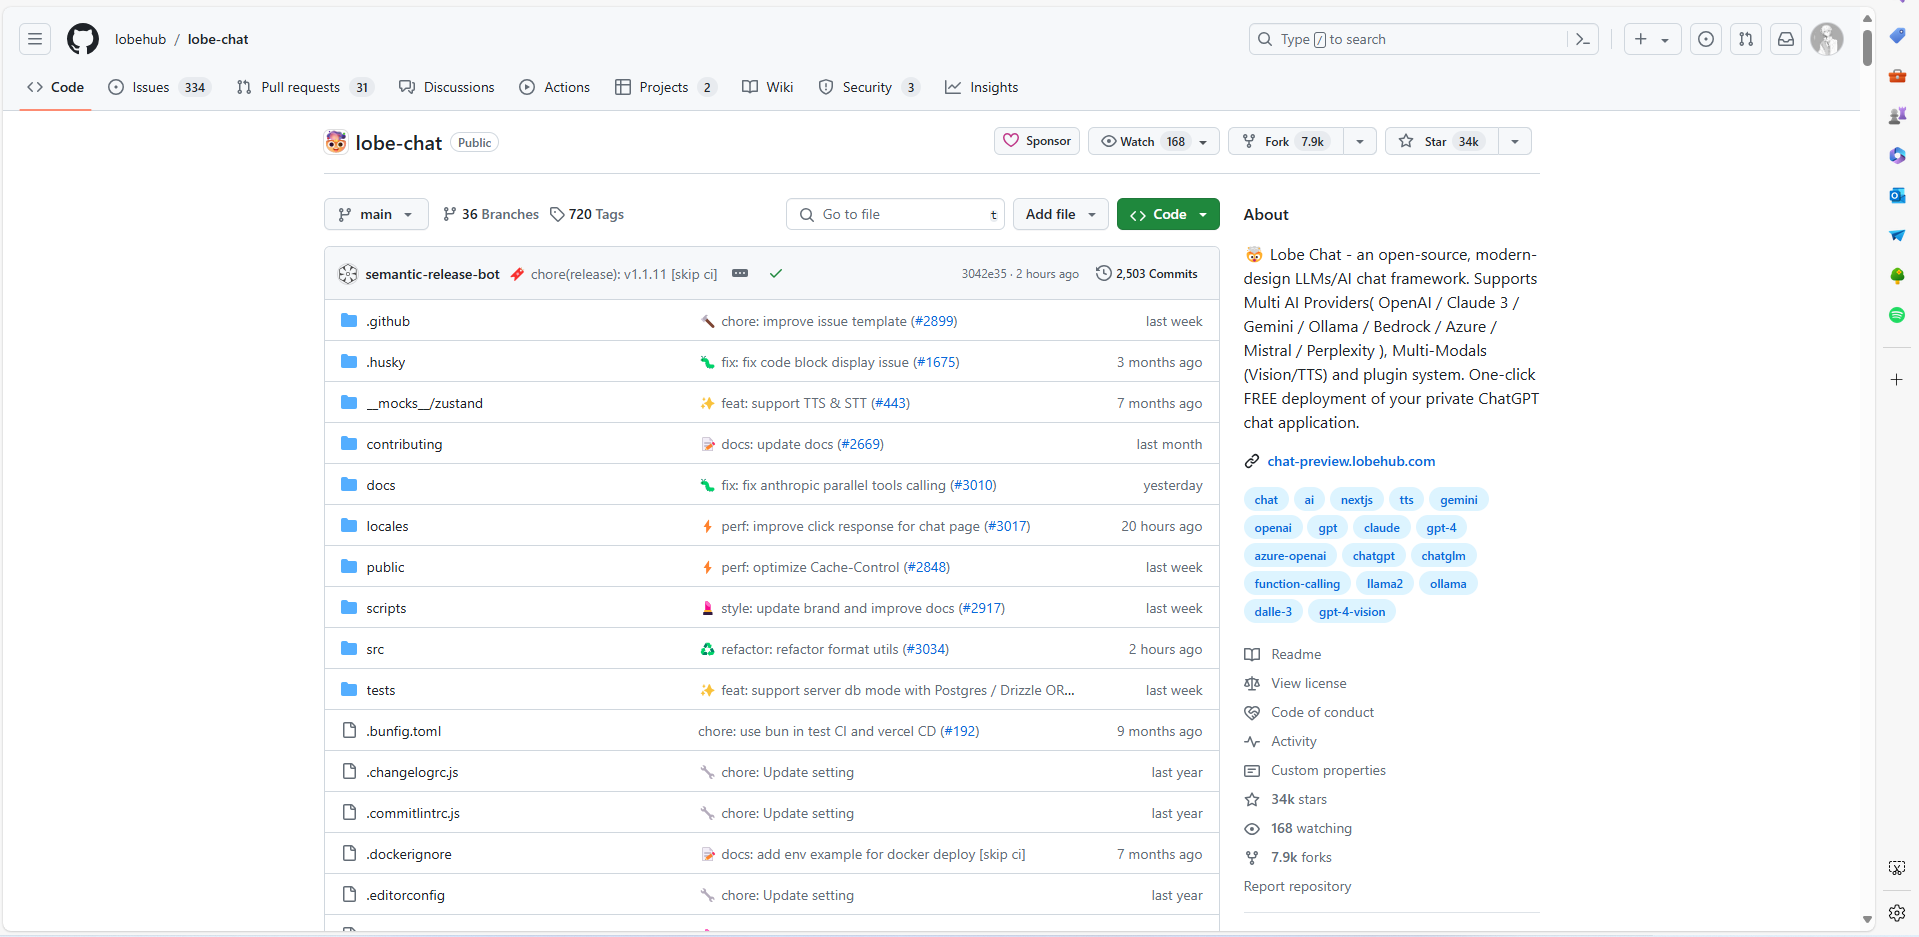Screen dimensions: 1919x937
Task: Click the gpt-4-vision topic tag
Action: [x=1351, y=612]
